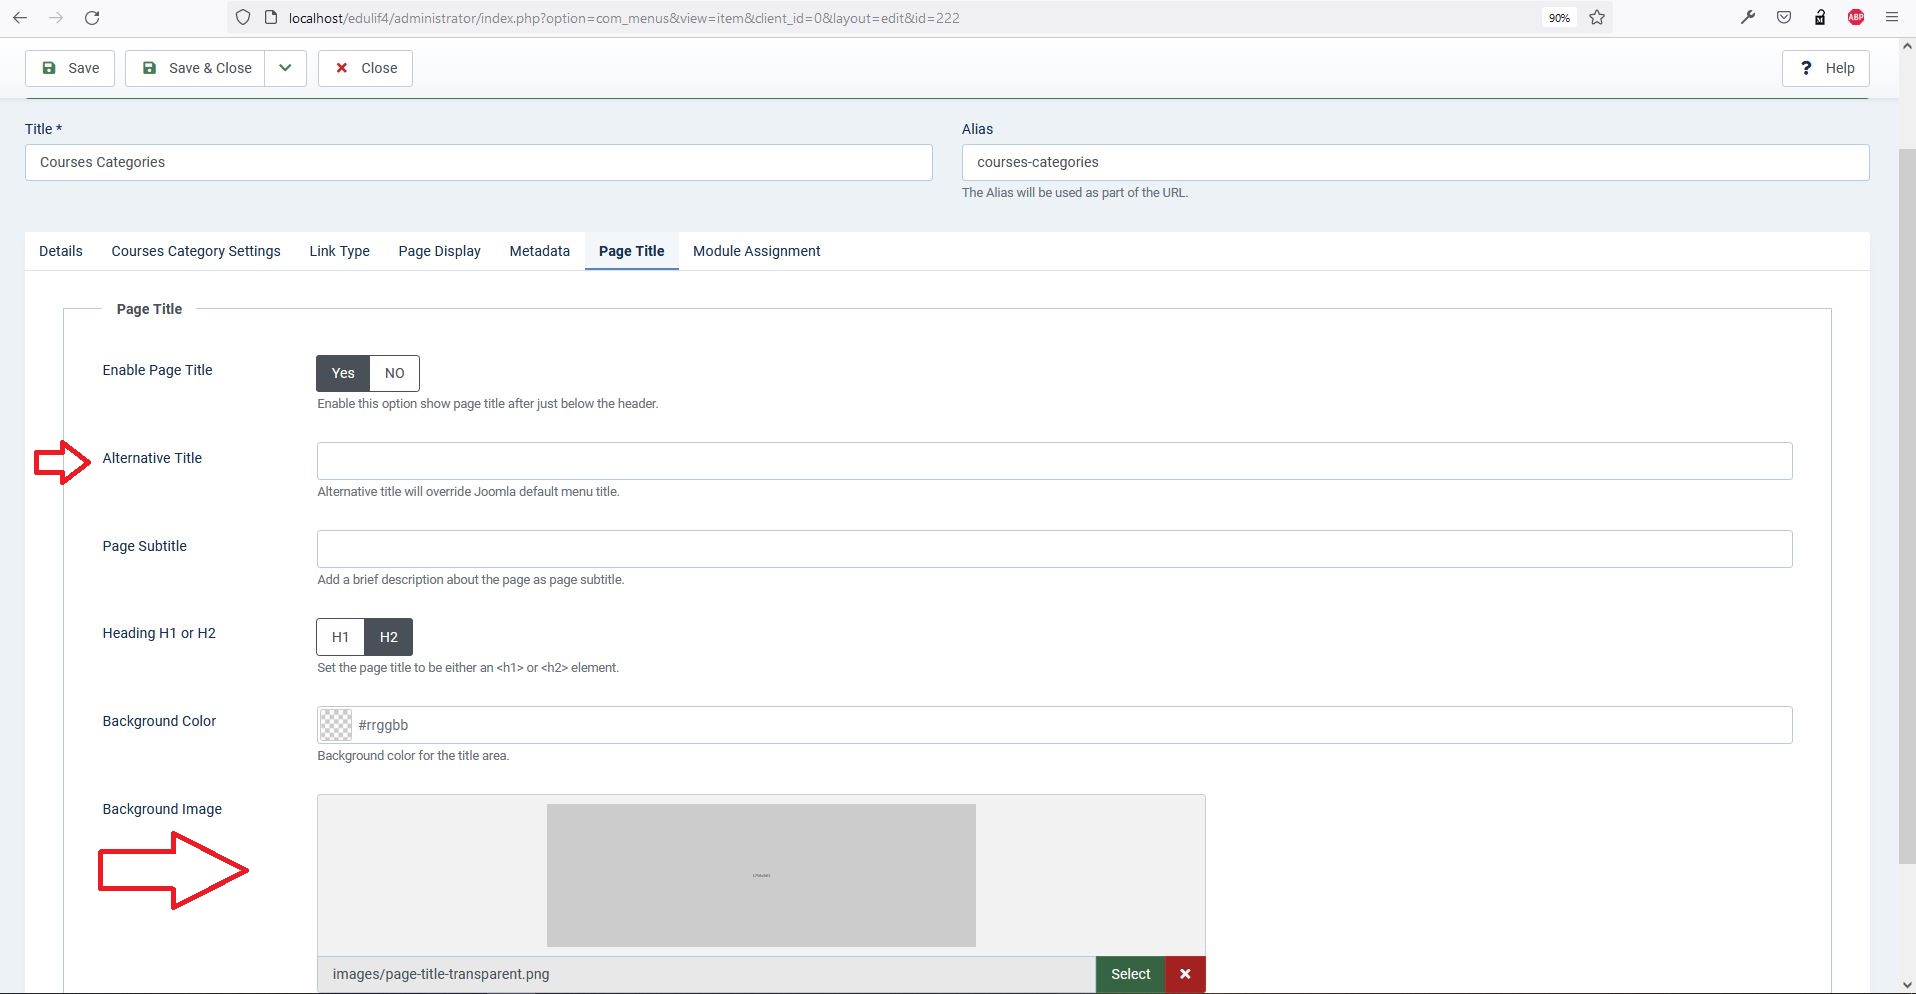
Task: Expand the Save & Close dropdown arrow
Action: [x=285, y=68]
